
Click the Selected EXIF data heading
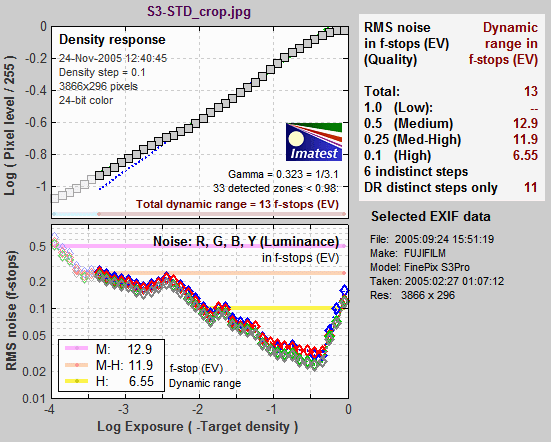click(431, 216)
